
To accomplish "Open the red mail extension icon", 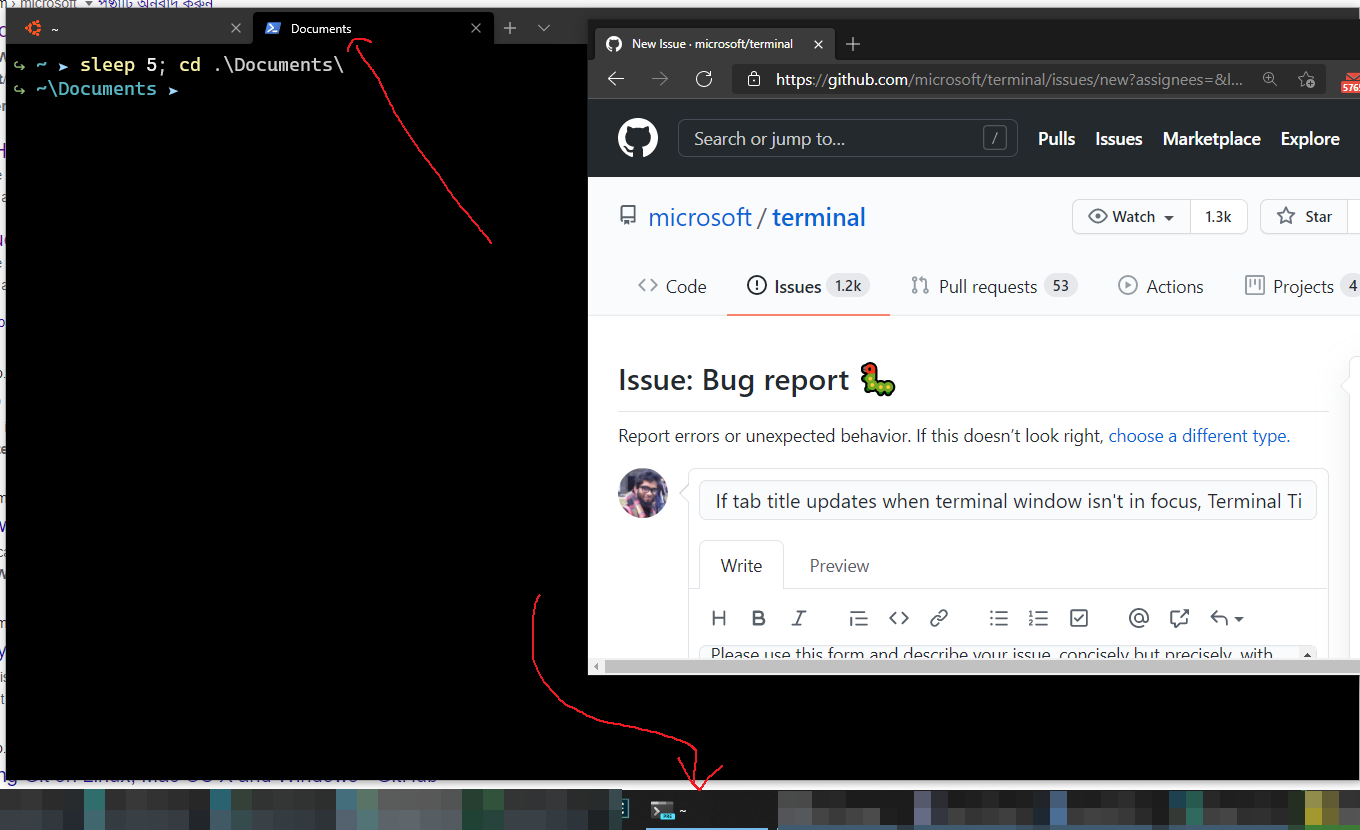I will click(1350, 81).
